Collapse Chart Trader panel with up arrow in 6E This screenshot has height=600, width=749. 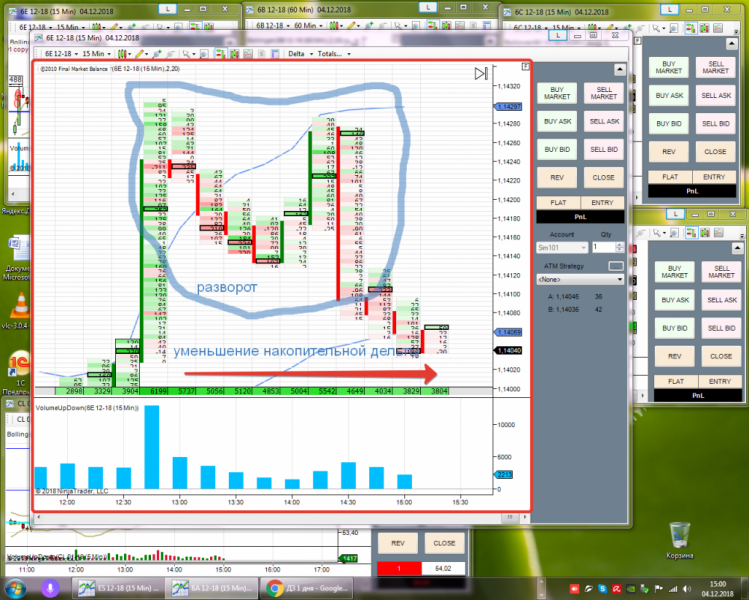[x=620, y=70]
